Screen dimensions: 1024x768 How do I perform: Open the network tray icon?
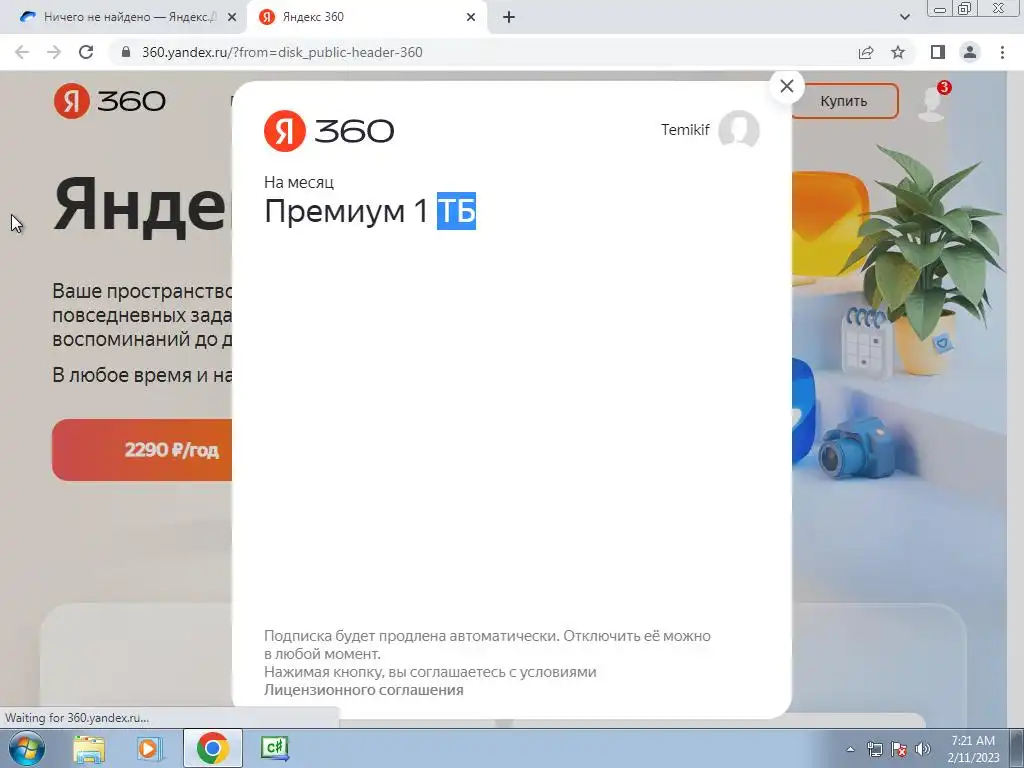tap(874, 749)
